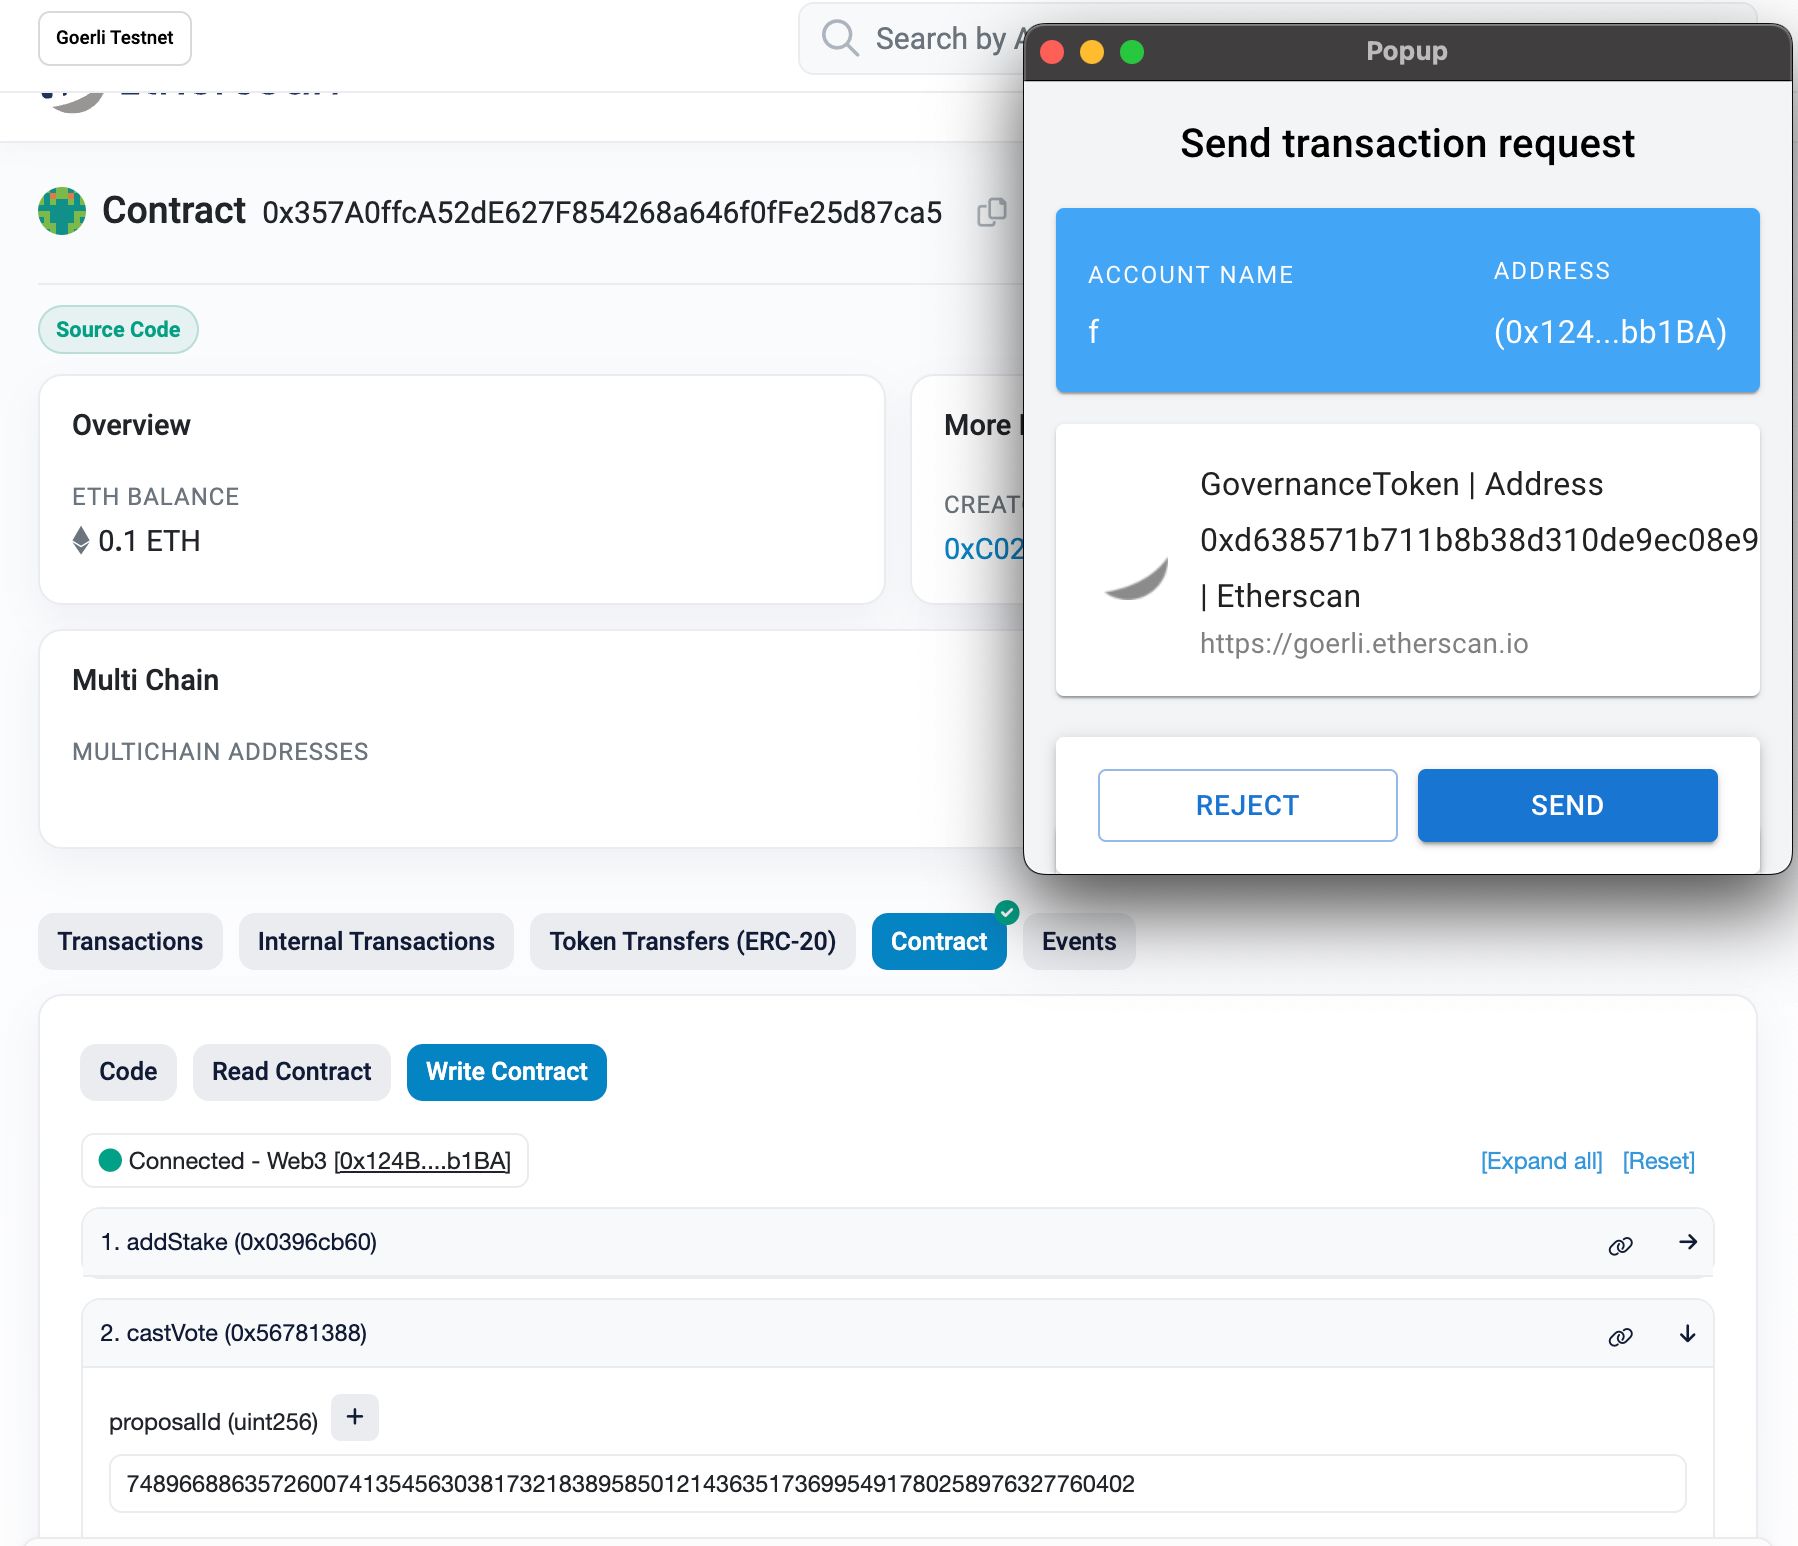Click the verified check badge on Contract tab
1798x1546 pixels.
(x=1007, y=912)
